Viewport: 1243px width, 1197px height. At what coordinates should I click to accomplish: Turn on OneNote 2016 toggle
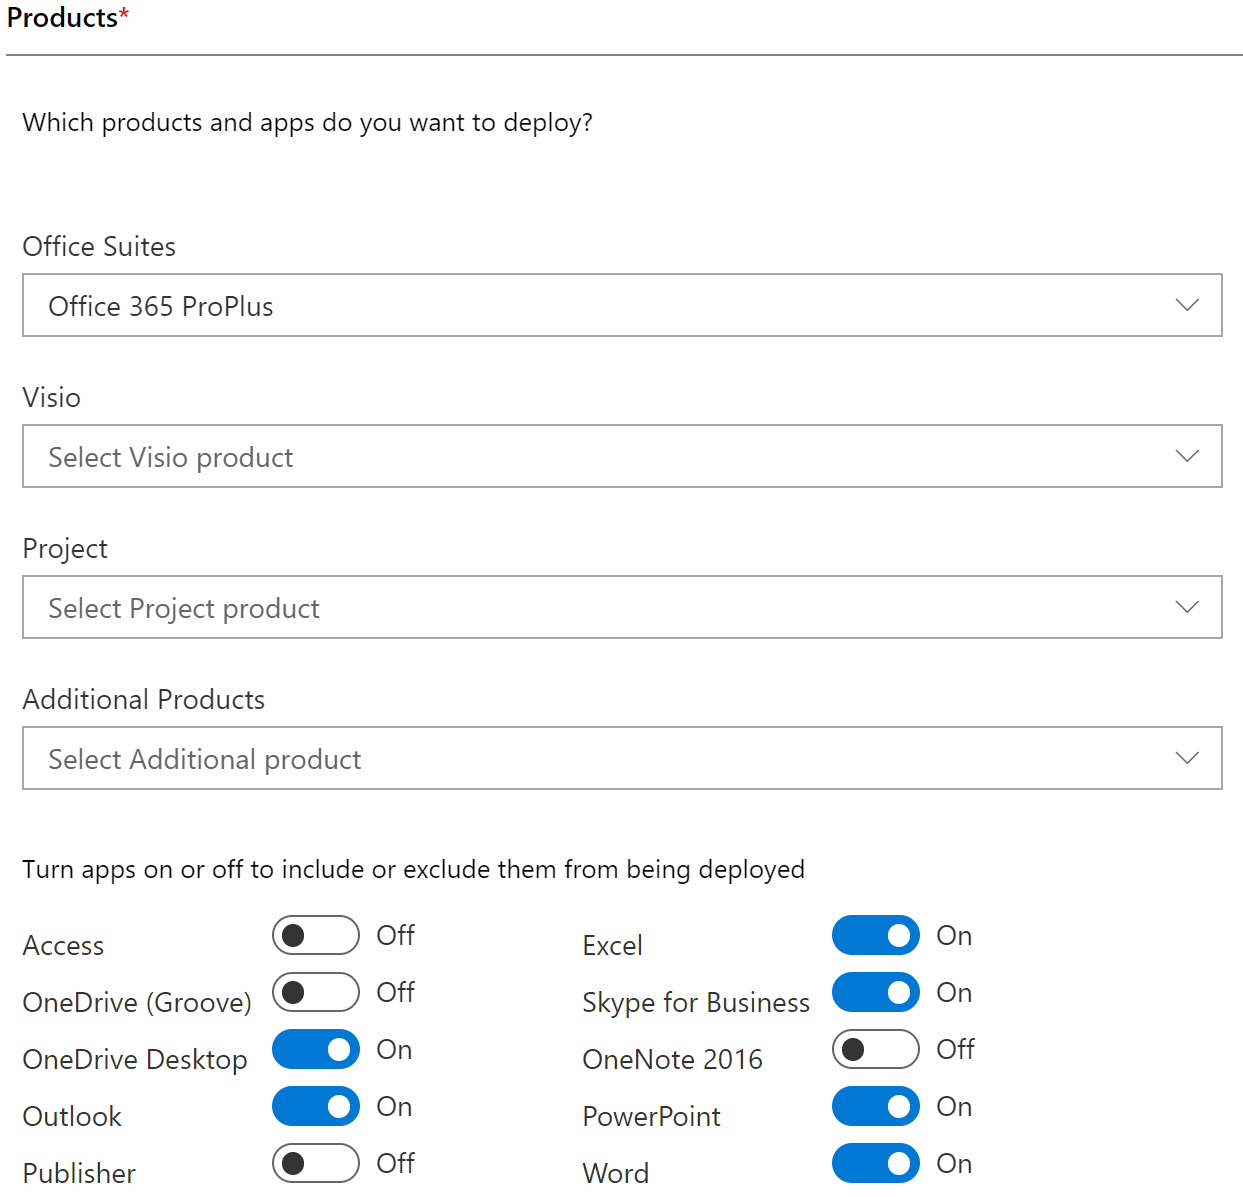(876, 1049)
